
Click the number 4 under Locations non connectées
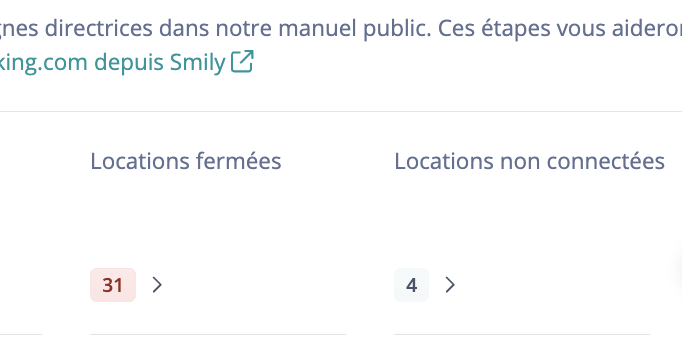(x=411, y=285)
